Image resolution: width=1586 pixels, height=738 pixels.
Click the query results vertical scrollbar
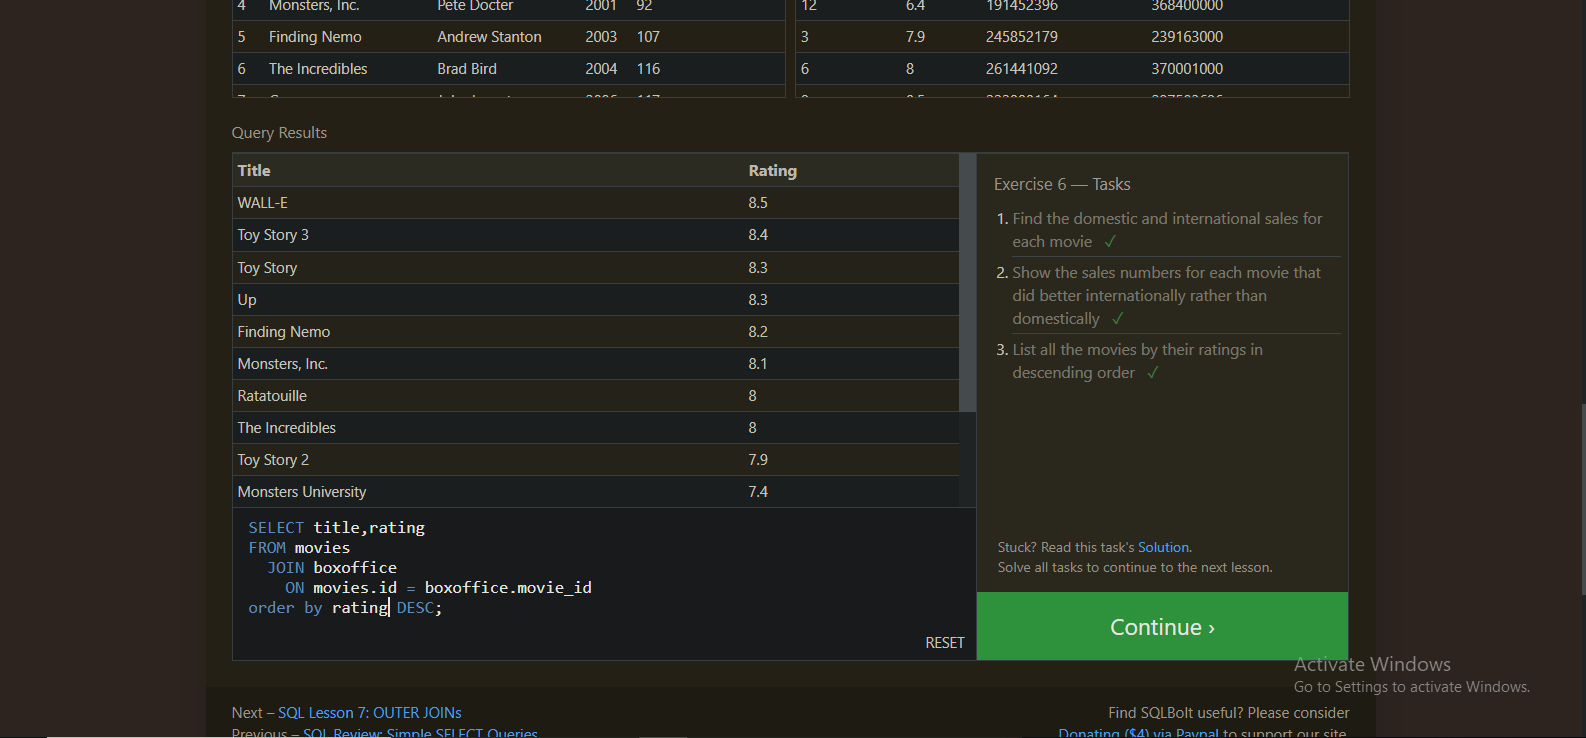[967, 283]
